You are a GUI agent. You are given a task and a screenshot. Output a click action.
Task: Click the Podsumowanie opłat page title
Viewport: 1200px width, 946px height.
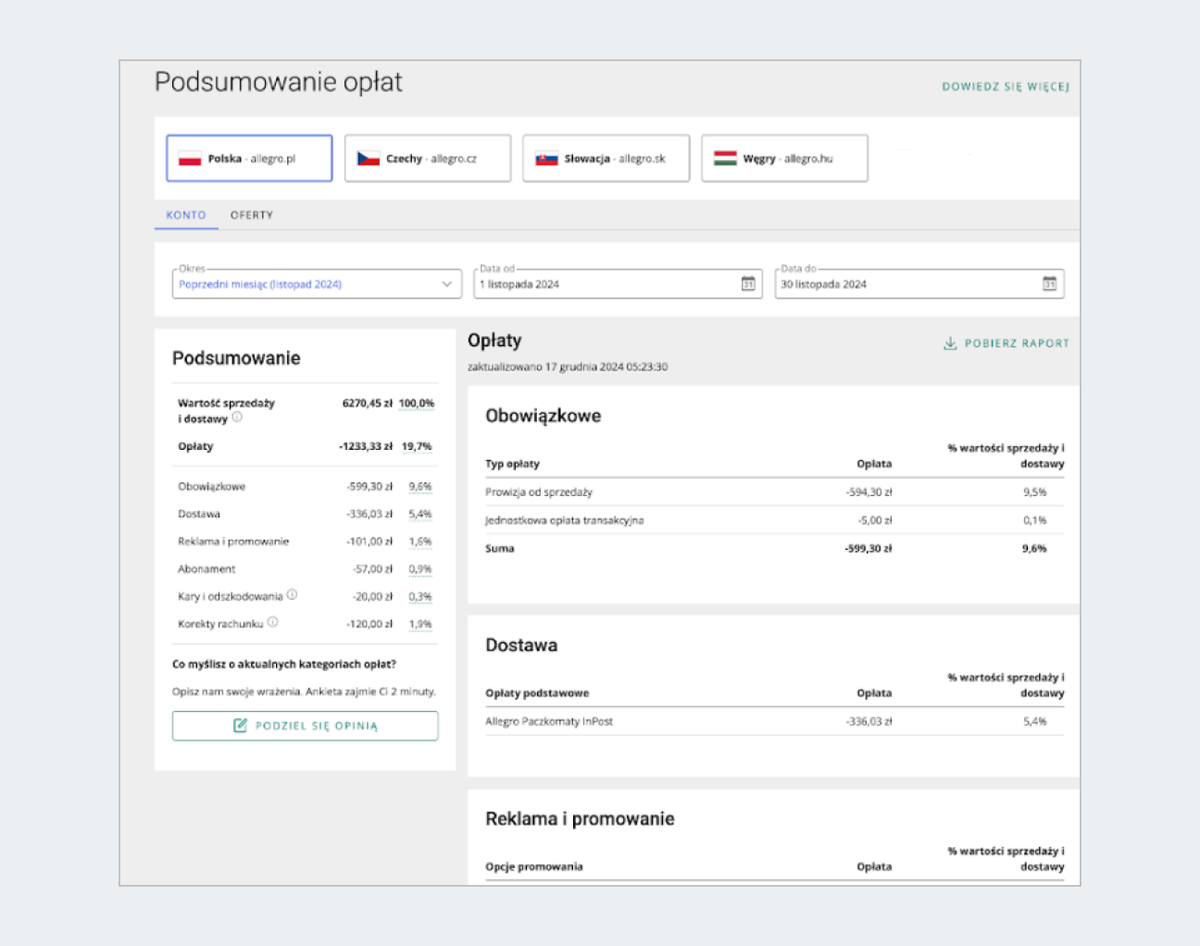[x=278, y=83]
